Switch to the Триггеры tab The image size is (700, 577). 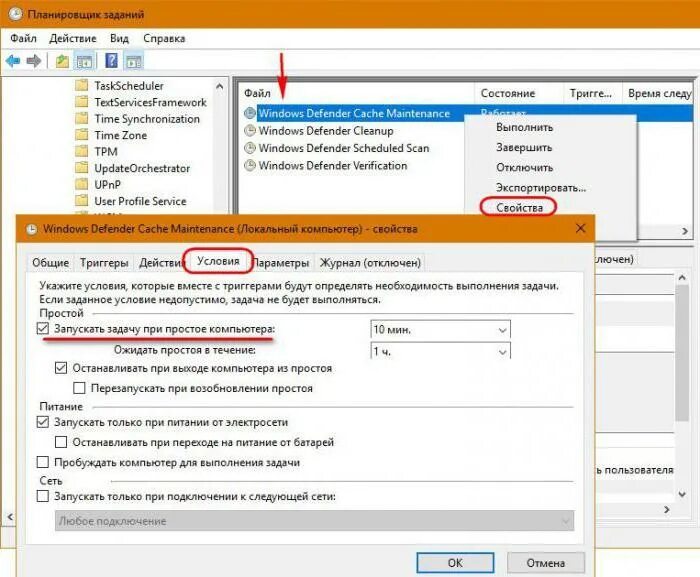[104, 263]
